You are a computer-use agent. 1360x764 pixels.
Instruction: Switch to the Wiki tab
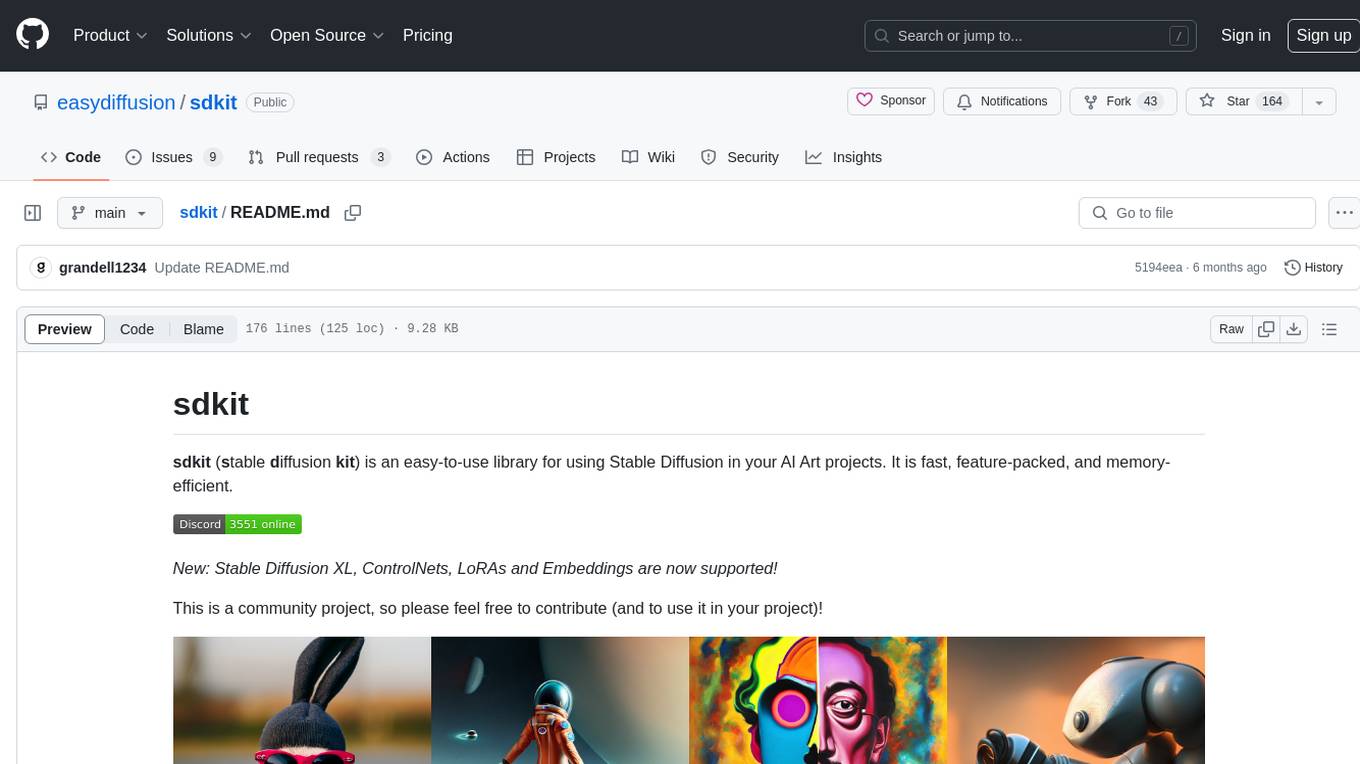point(648,157)
